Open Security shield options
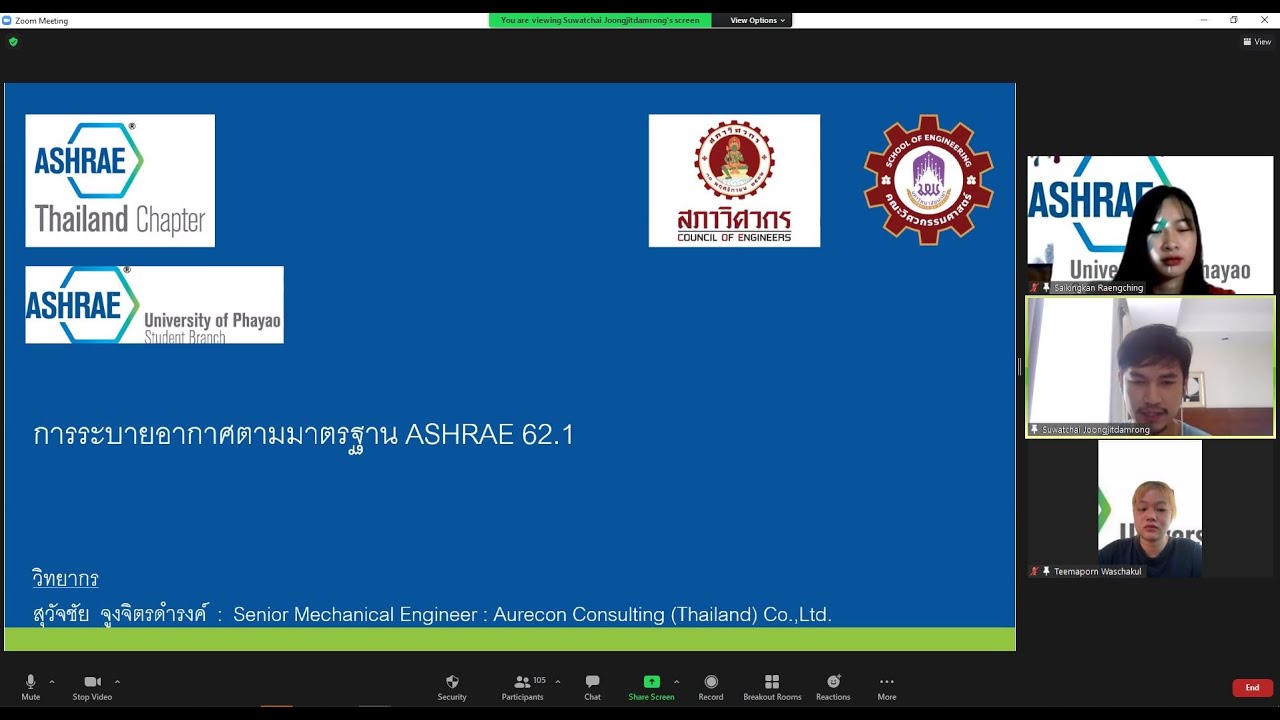1280x720 pixels. (x=452, y=687)
